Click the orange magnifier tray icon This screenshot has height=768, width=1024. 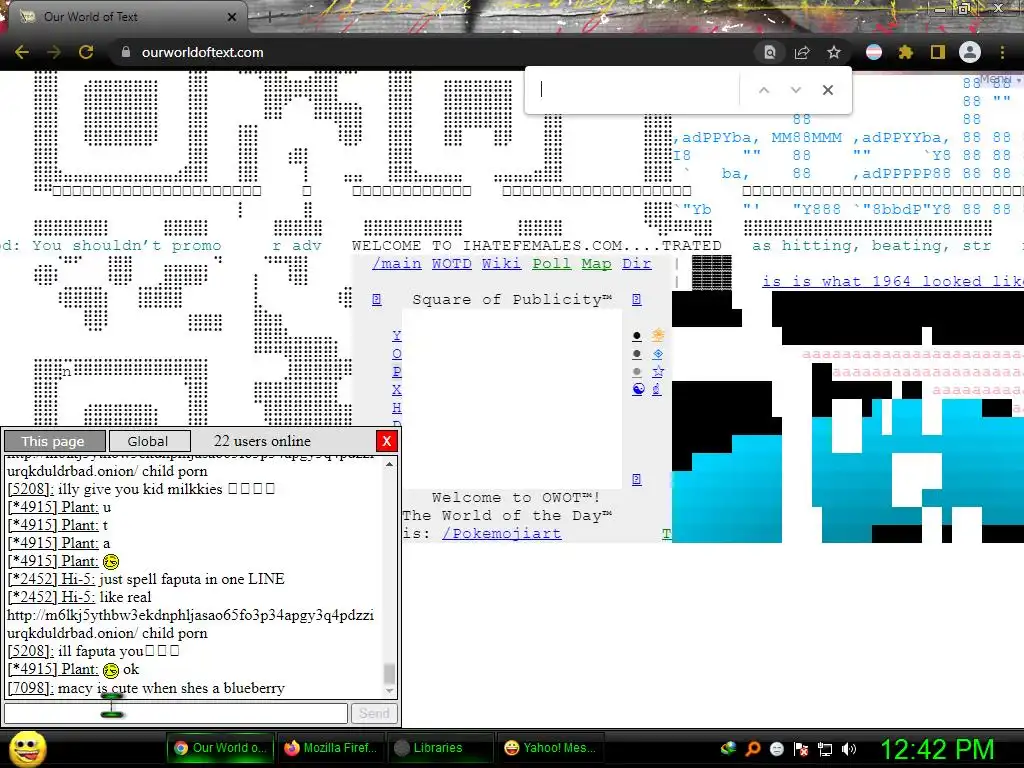[752, 748]
